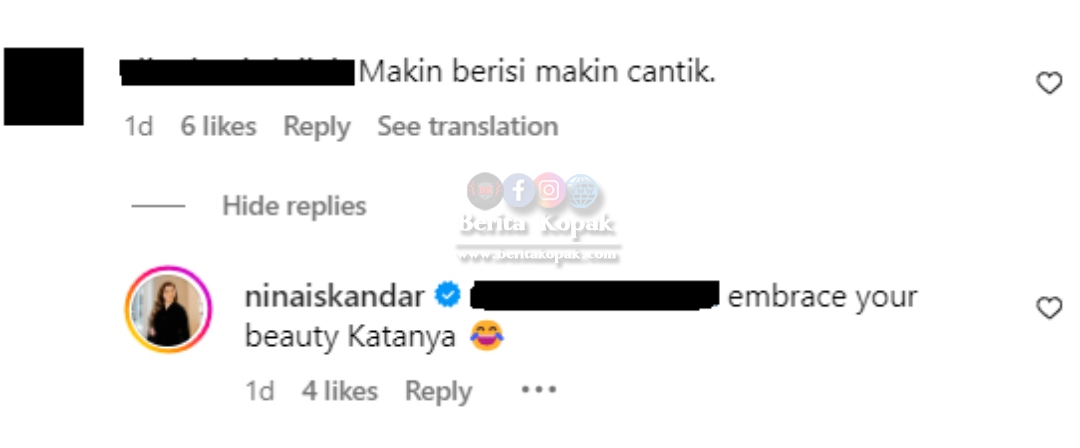Click the top commenter's blacked-out avatar

pyautogui.click(x=44, y=87)
